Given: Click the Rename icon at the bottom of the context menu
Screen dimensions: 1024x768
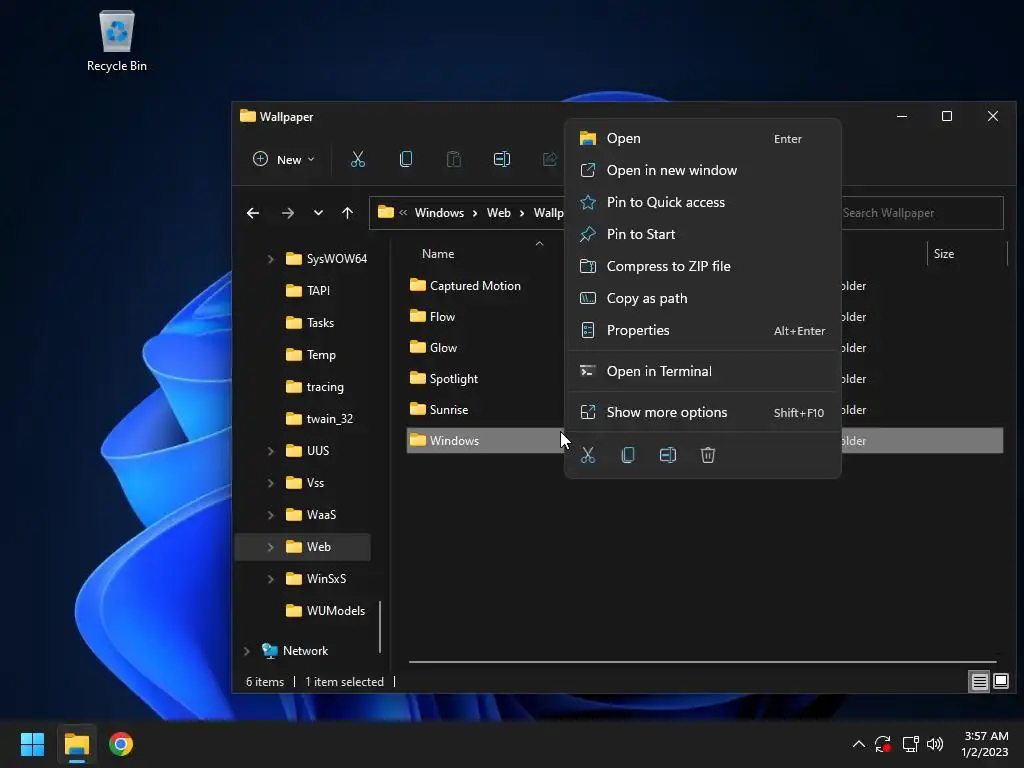Looking at the screenshot, I should pyautogui.click(x=667, y=455).
